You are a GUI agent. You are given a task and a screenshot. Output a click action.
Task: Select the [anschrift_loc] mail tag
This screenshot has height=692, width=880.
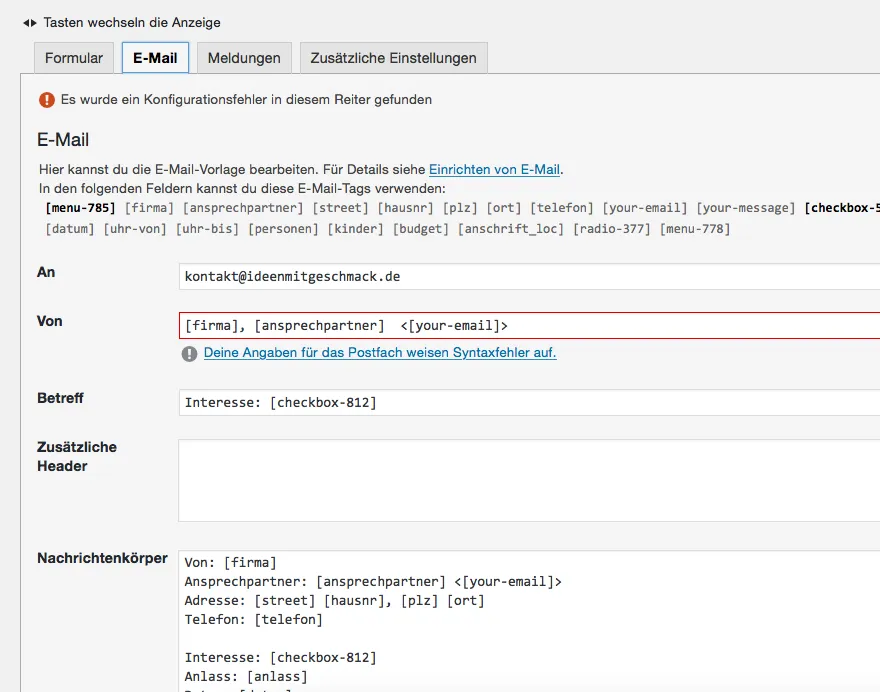(x=510, y=229)
